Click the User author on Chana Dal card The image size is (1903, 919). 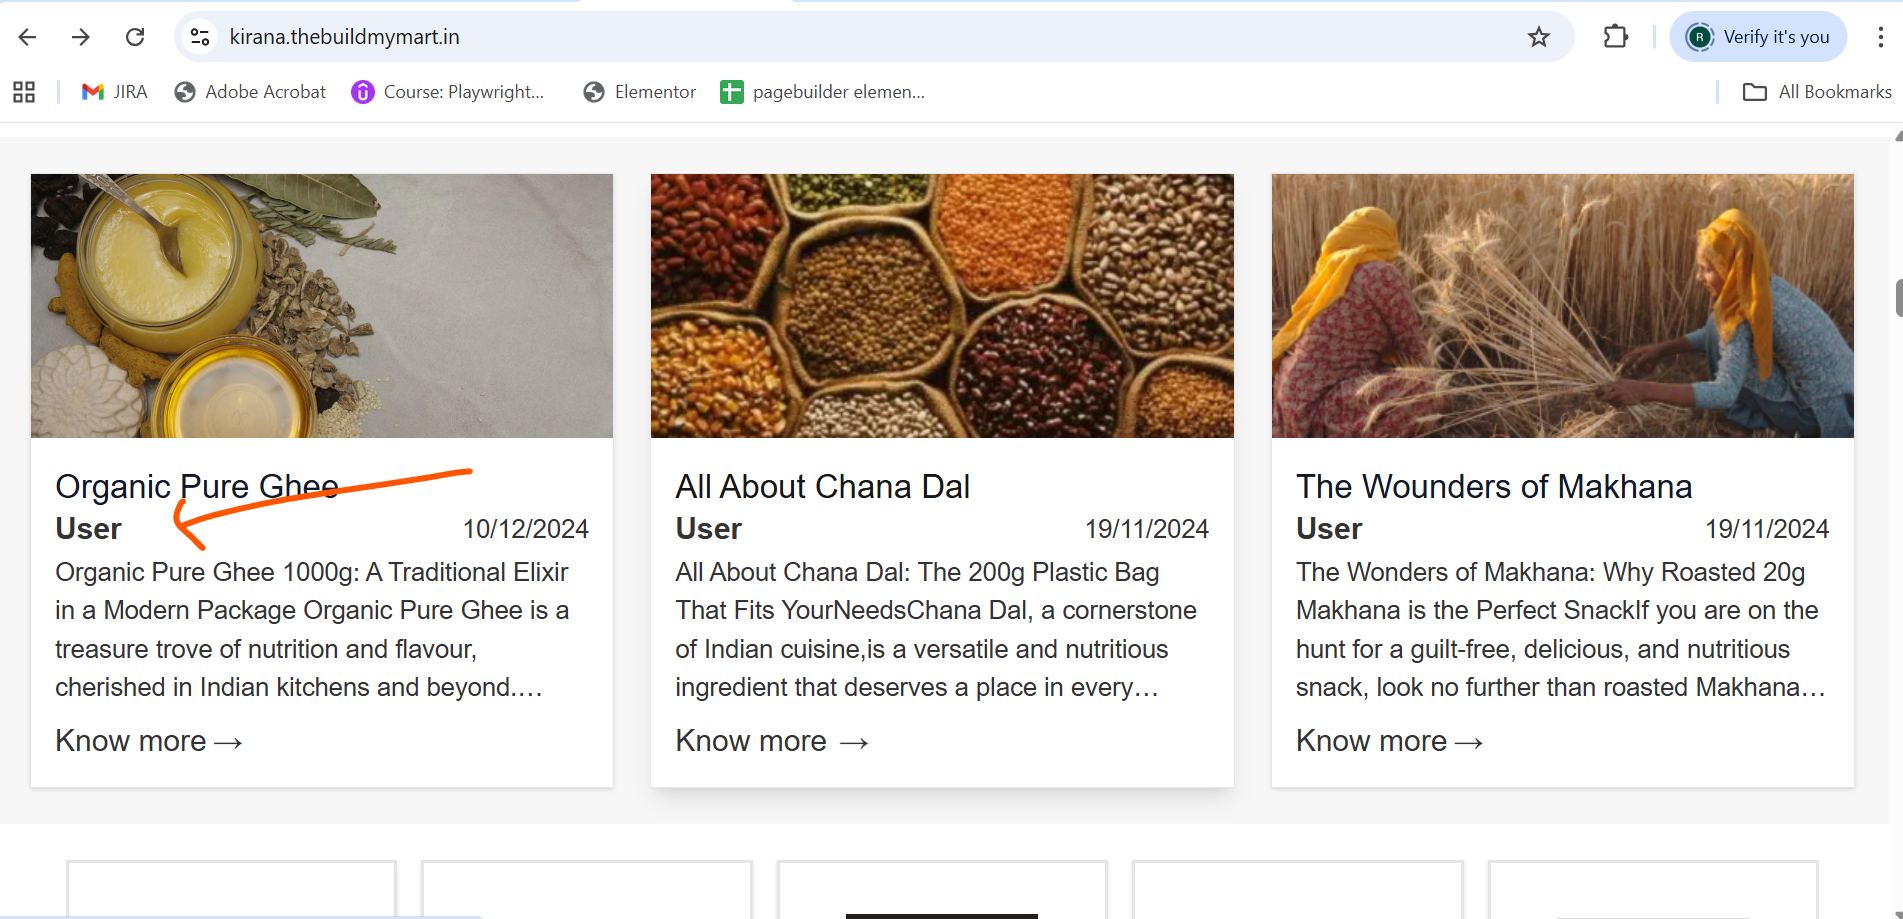(709, 529)
